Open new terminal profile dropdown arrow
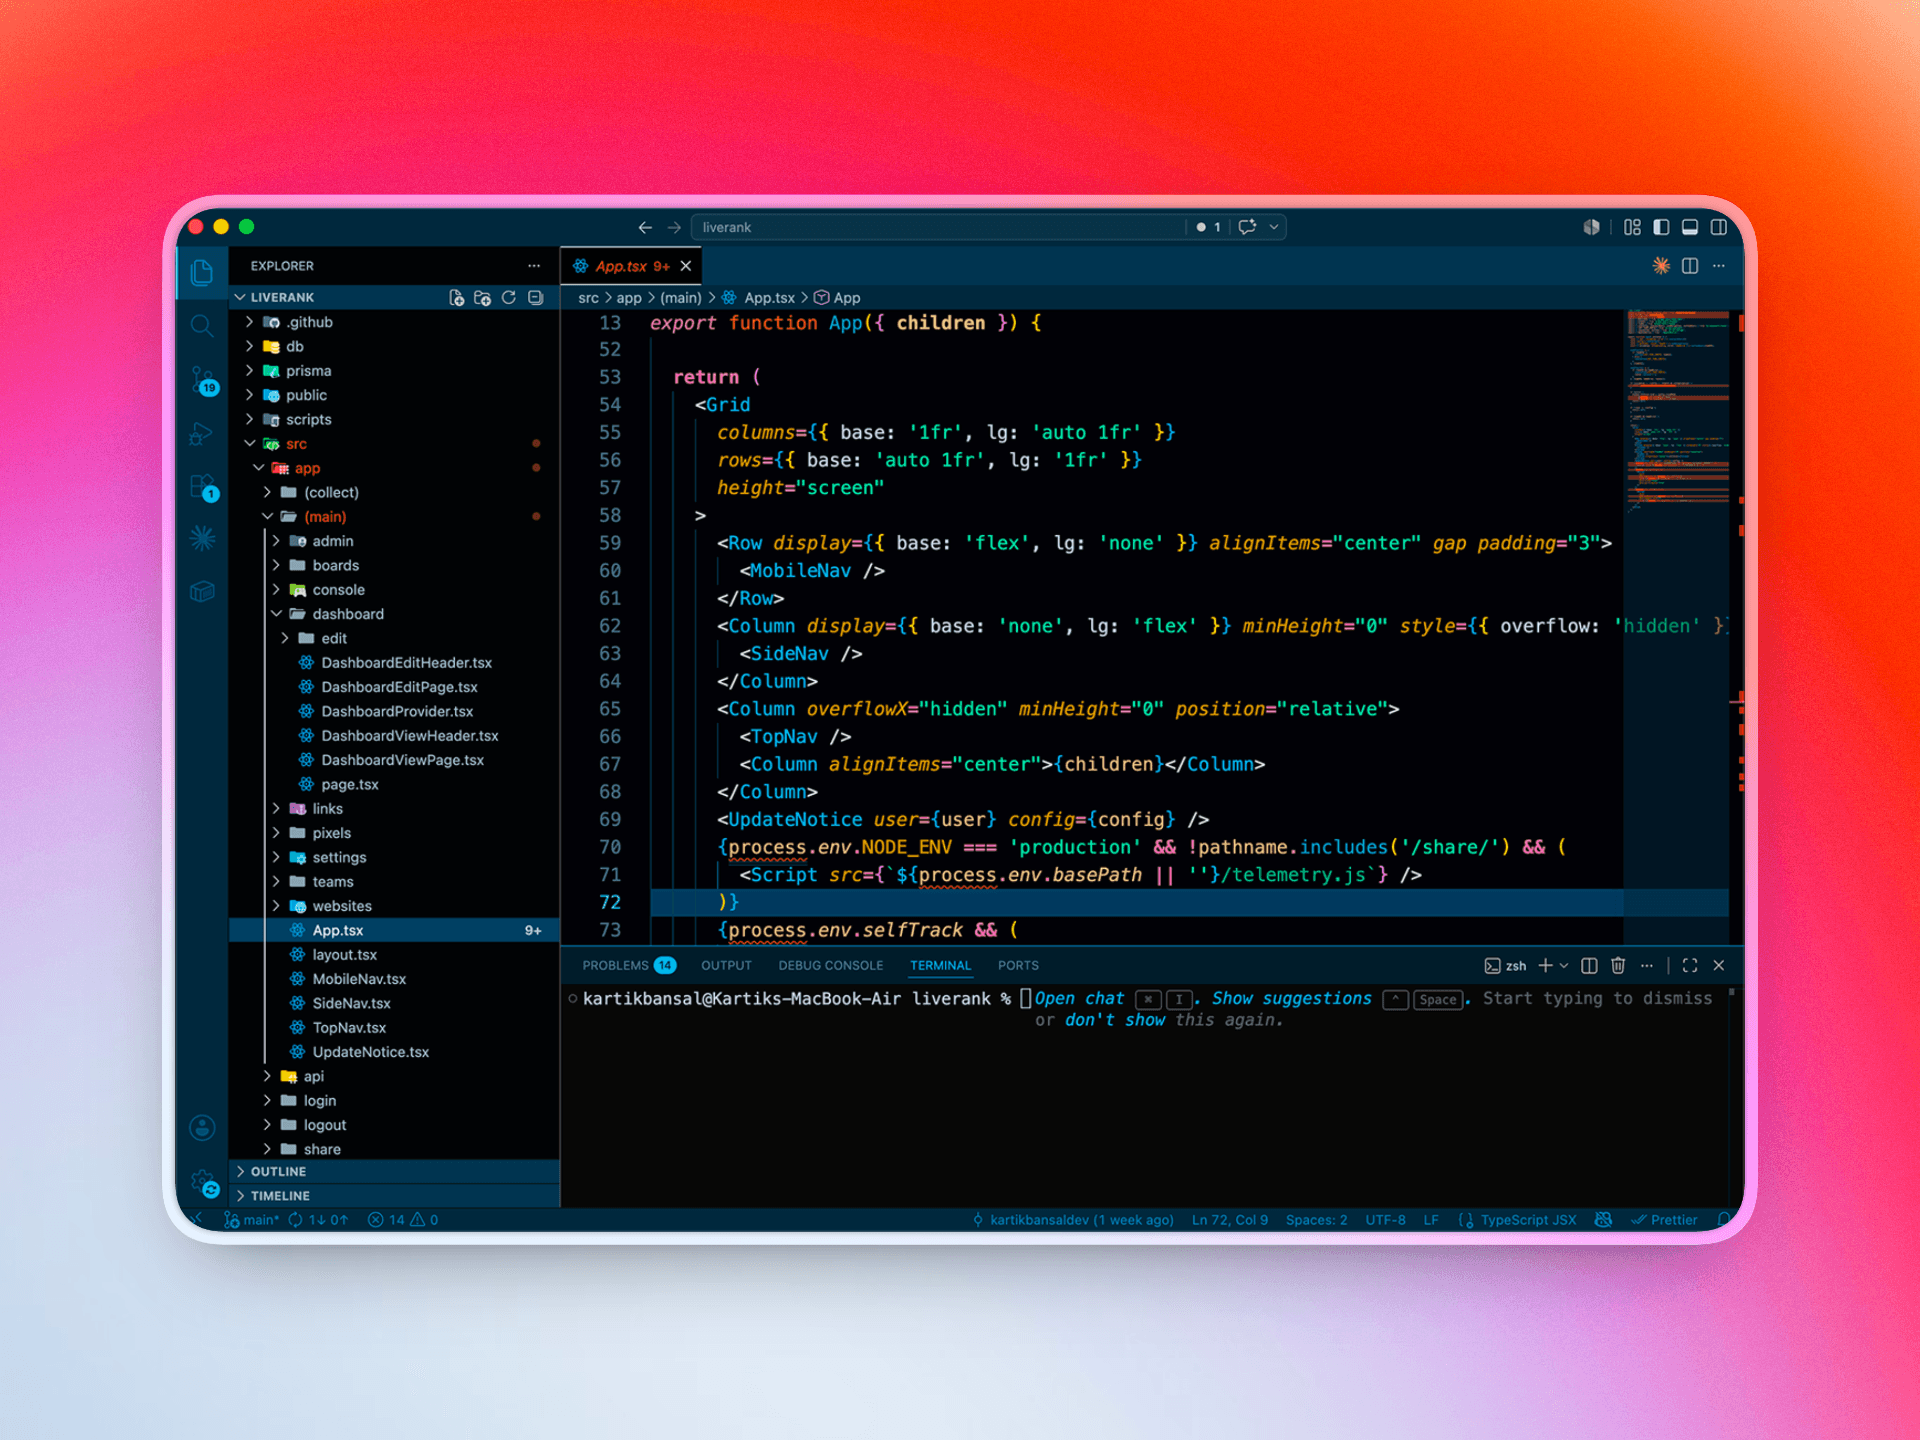Viewport: 1920px width, 1440px height. [1564, 966]
